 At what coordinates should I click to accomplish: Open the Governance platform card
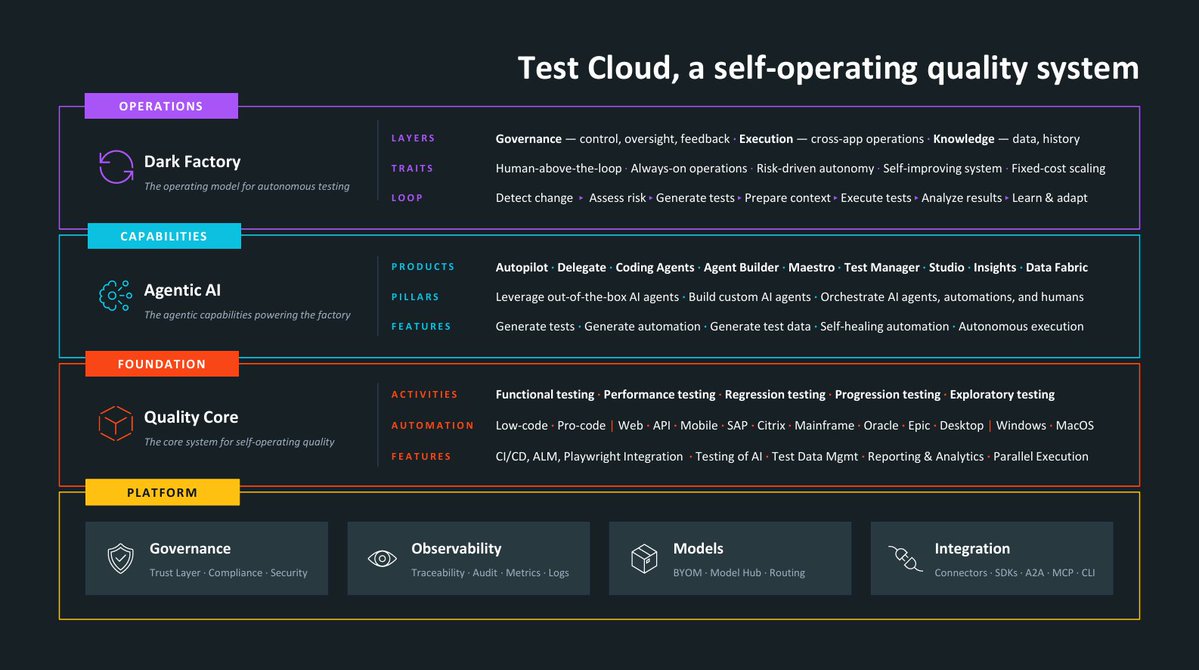[206, 558]
